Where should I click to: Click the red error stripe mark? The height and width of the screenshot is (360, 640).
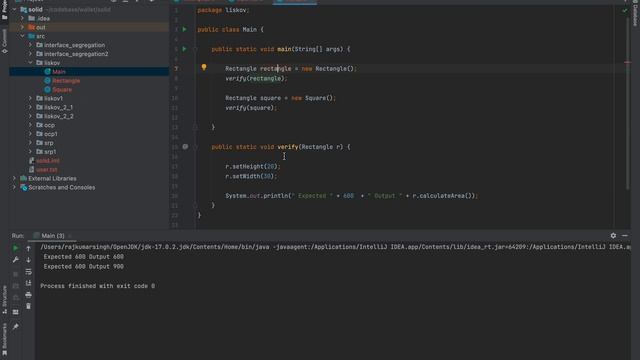pos(627,62)
